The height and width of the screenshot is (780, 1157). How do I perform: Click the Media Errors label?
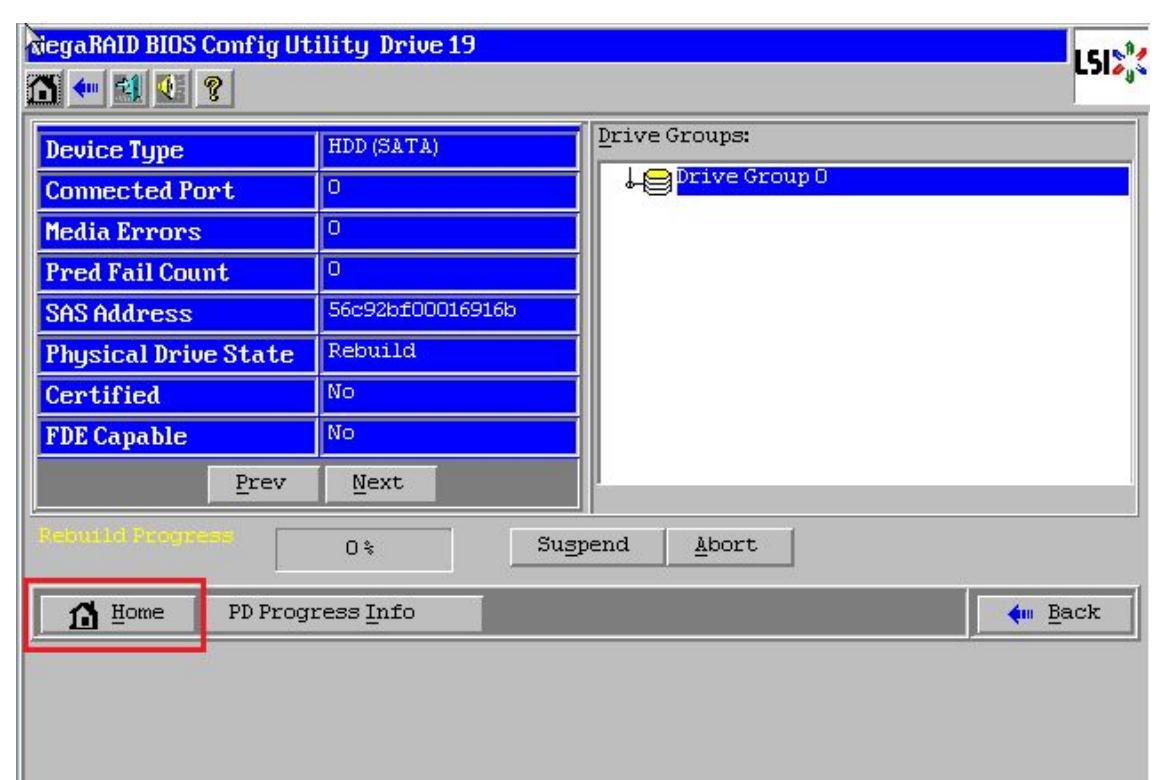123,232
